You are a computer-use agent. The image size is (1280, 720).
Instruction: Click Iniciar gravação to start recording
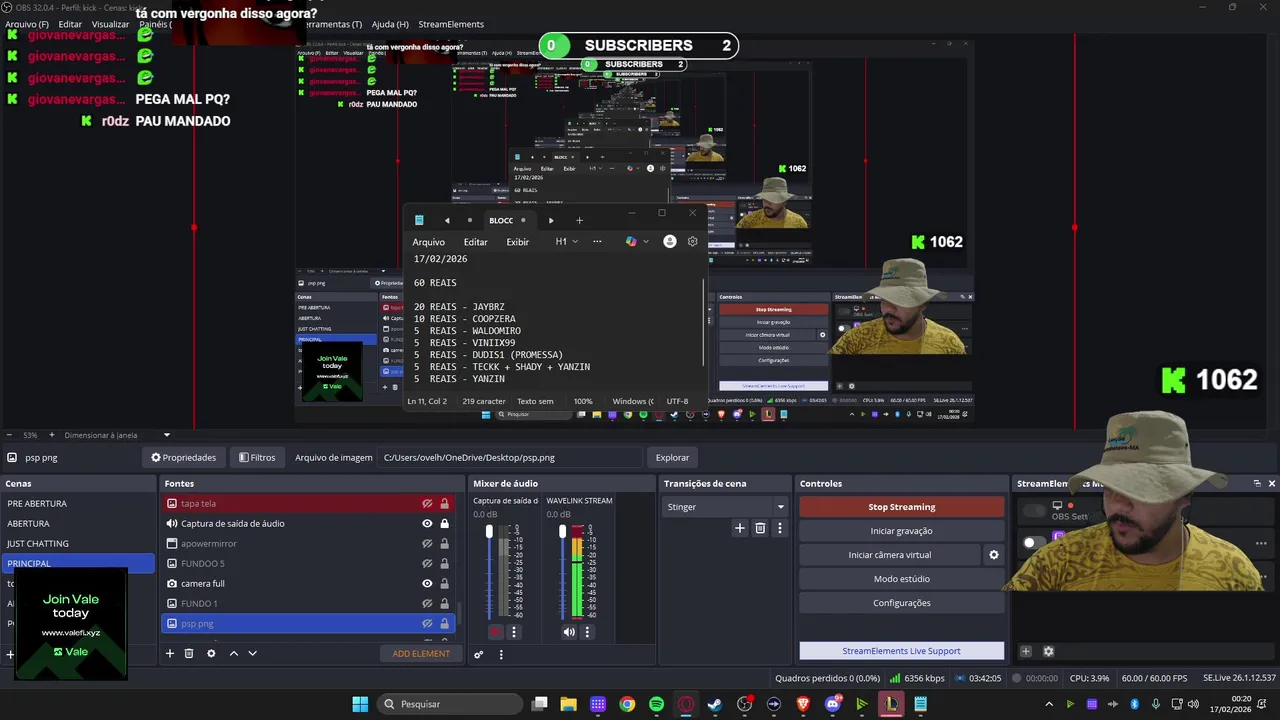point(901,531)
